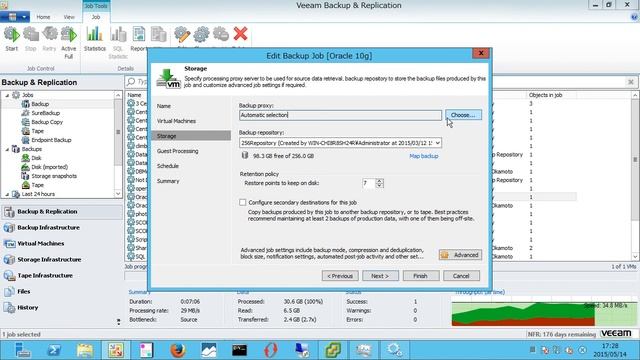
Task: Click the Map backup link
Action: pyautogui.click(x=424, y=156)
